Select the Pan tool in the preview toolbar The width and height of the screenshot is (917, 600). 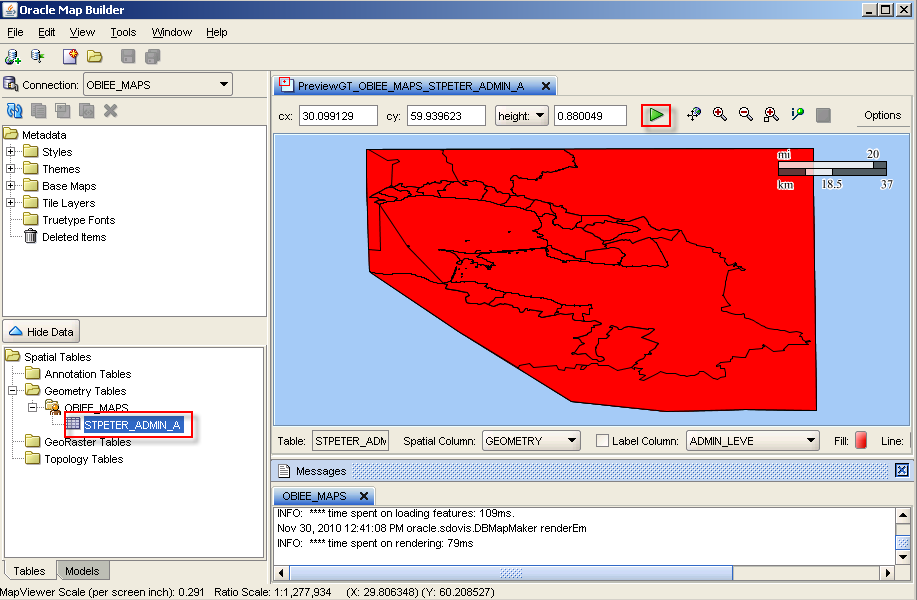(x=694, y=115)
